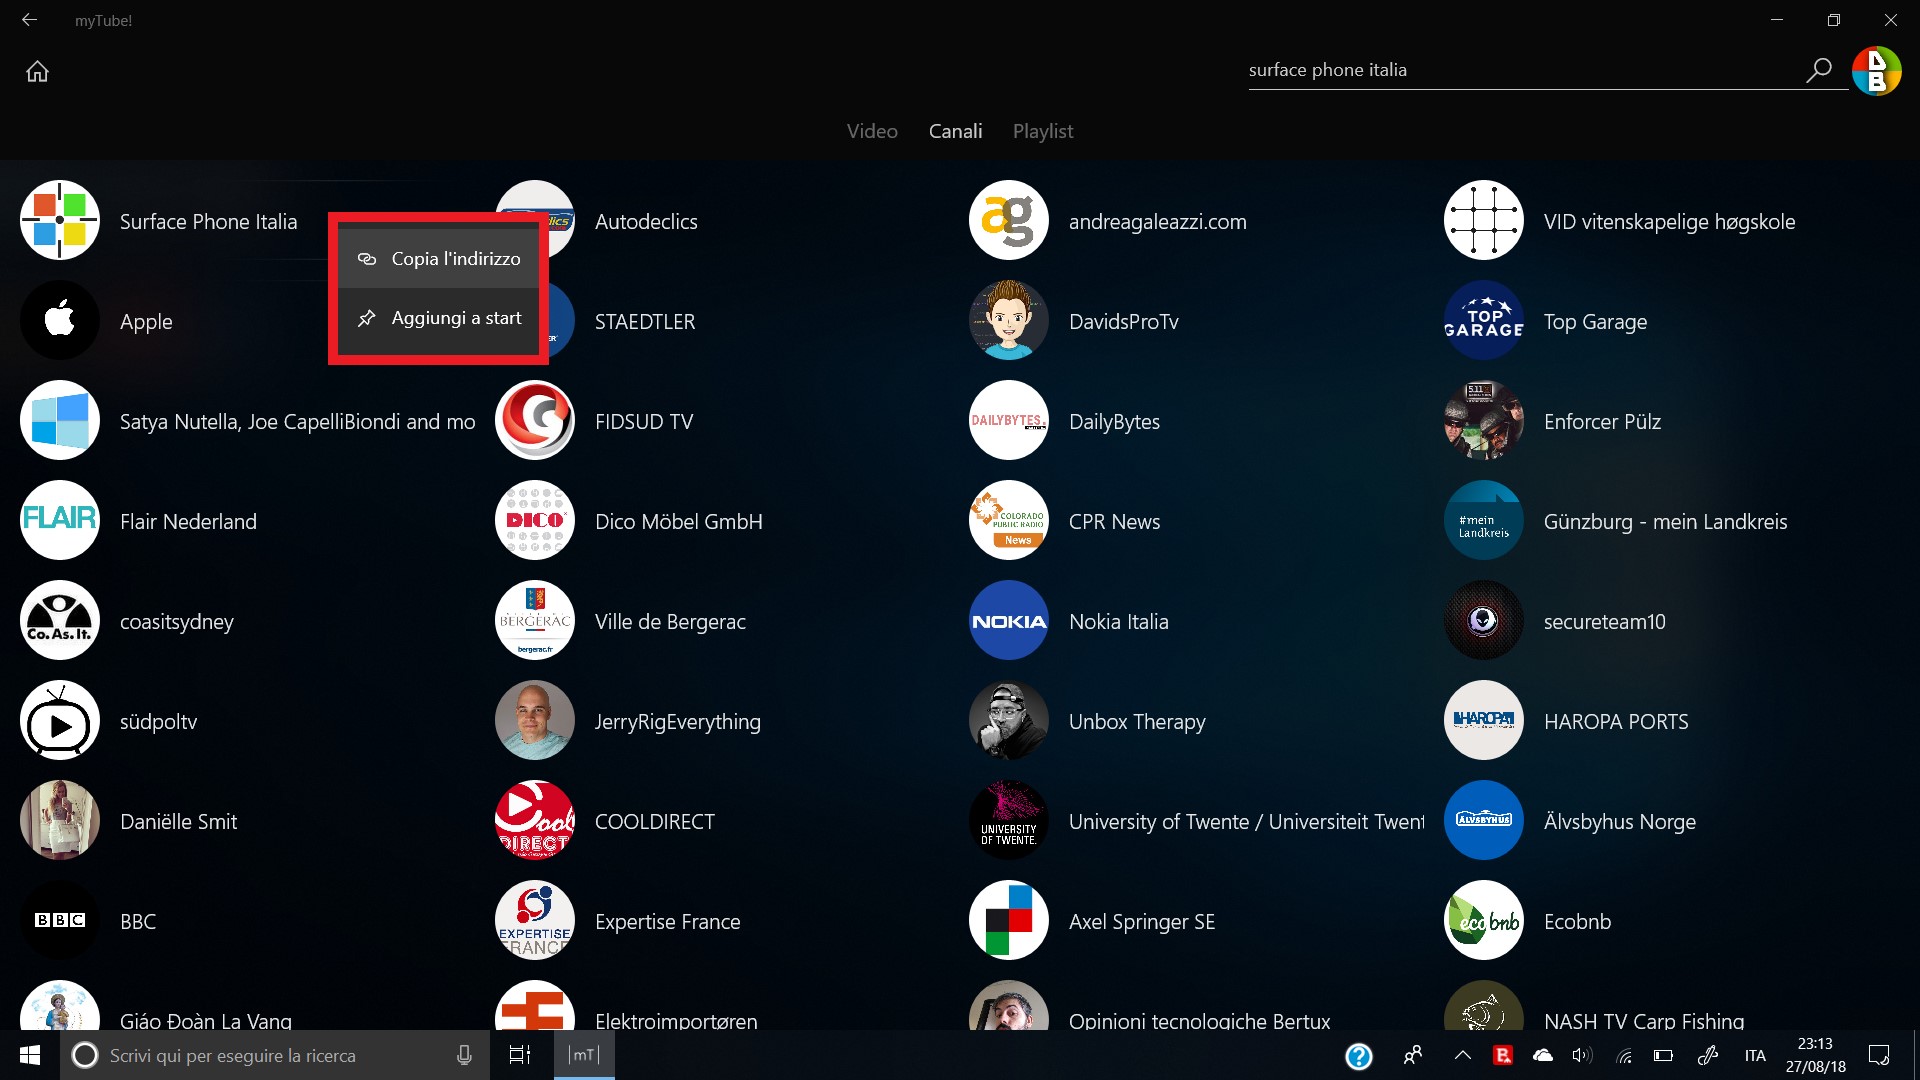Click the Cortana microphone icon
Viewport: 1920px width, 1080px height.
click(x=464, y=1055)
